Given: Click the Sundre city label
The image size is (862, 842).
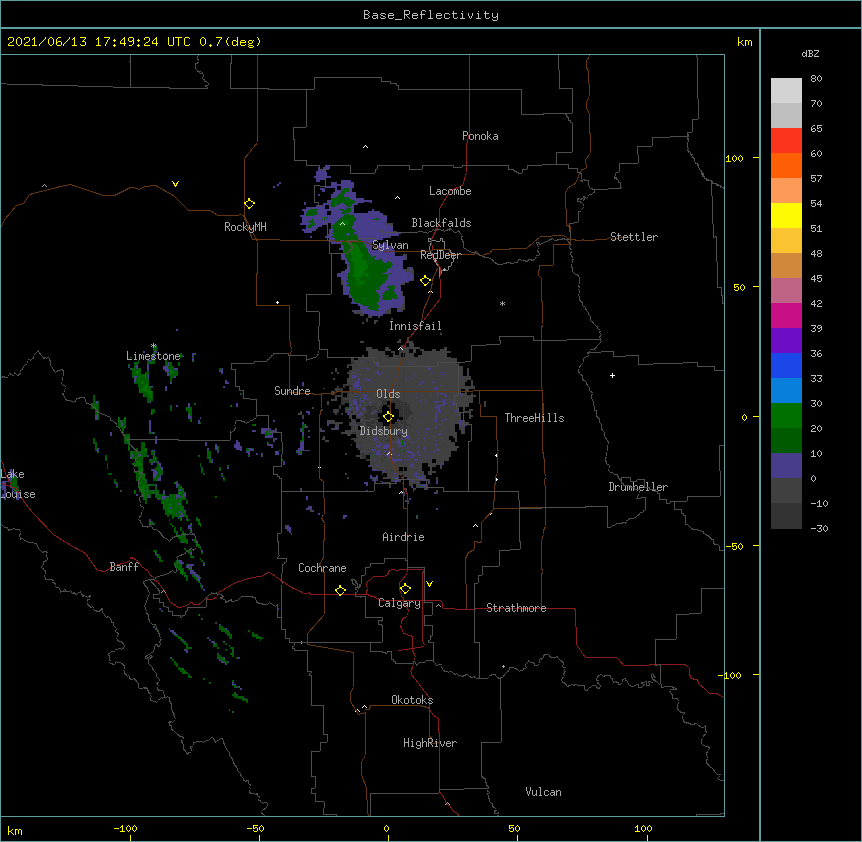Looking at the screenshot, I should 292,391.
